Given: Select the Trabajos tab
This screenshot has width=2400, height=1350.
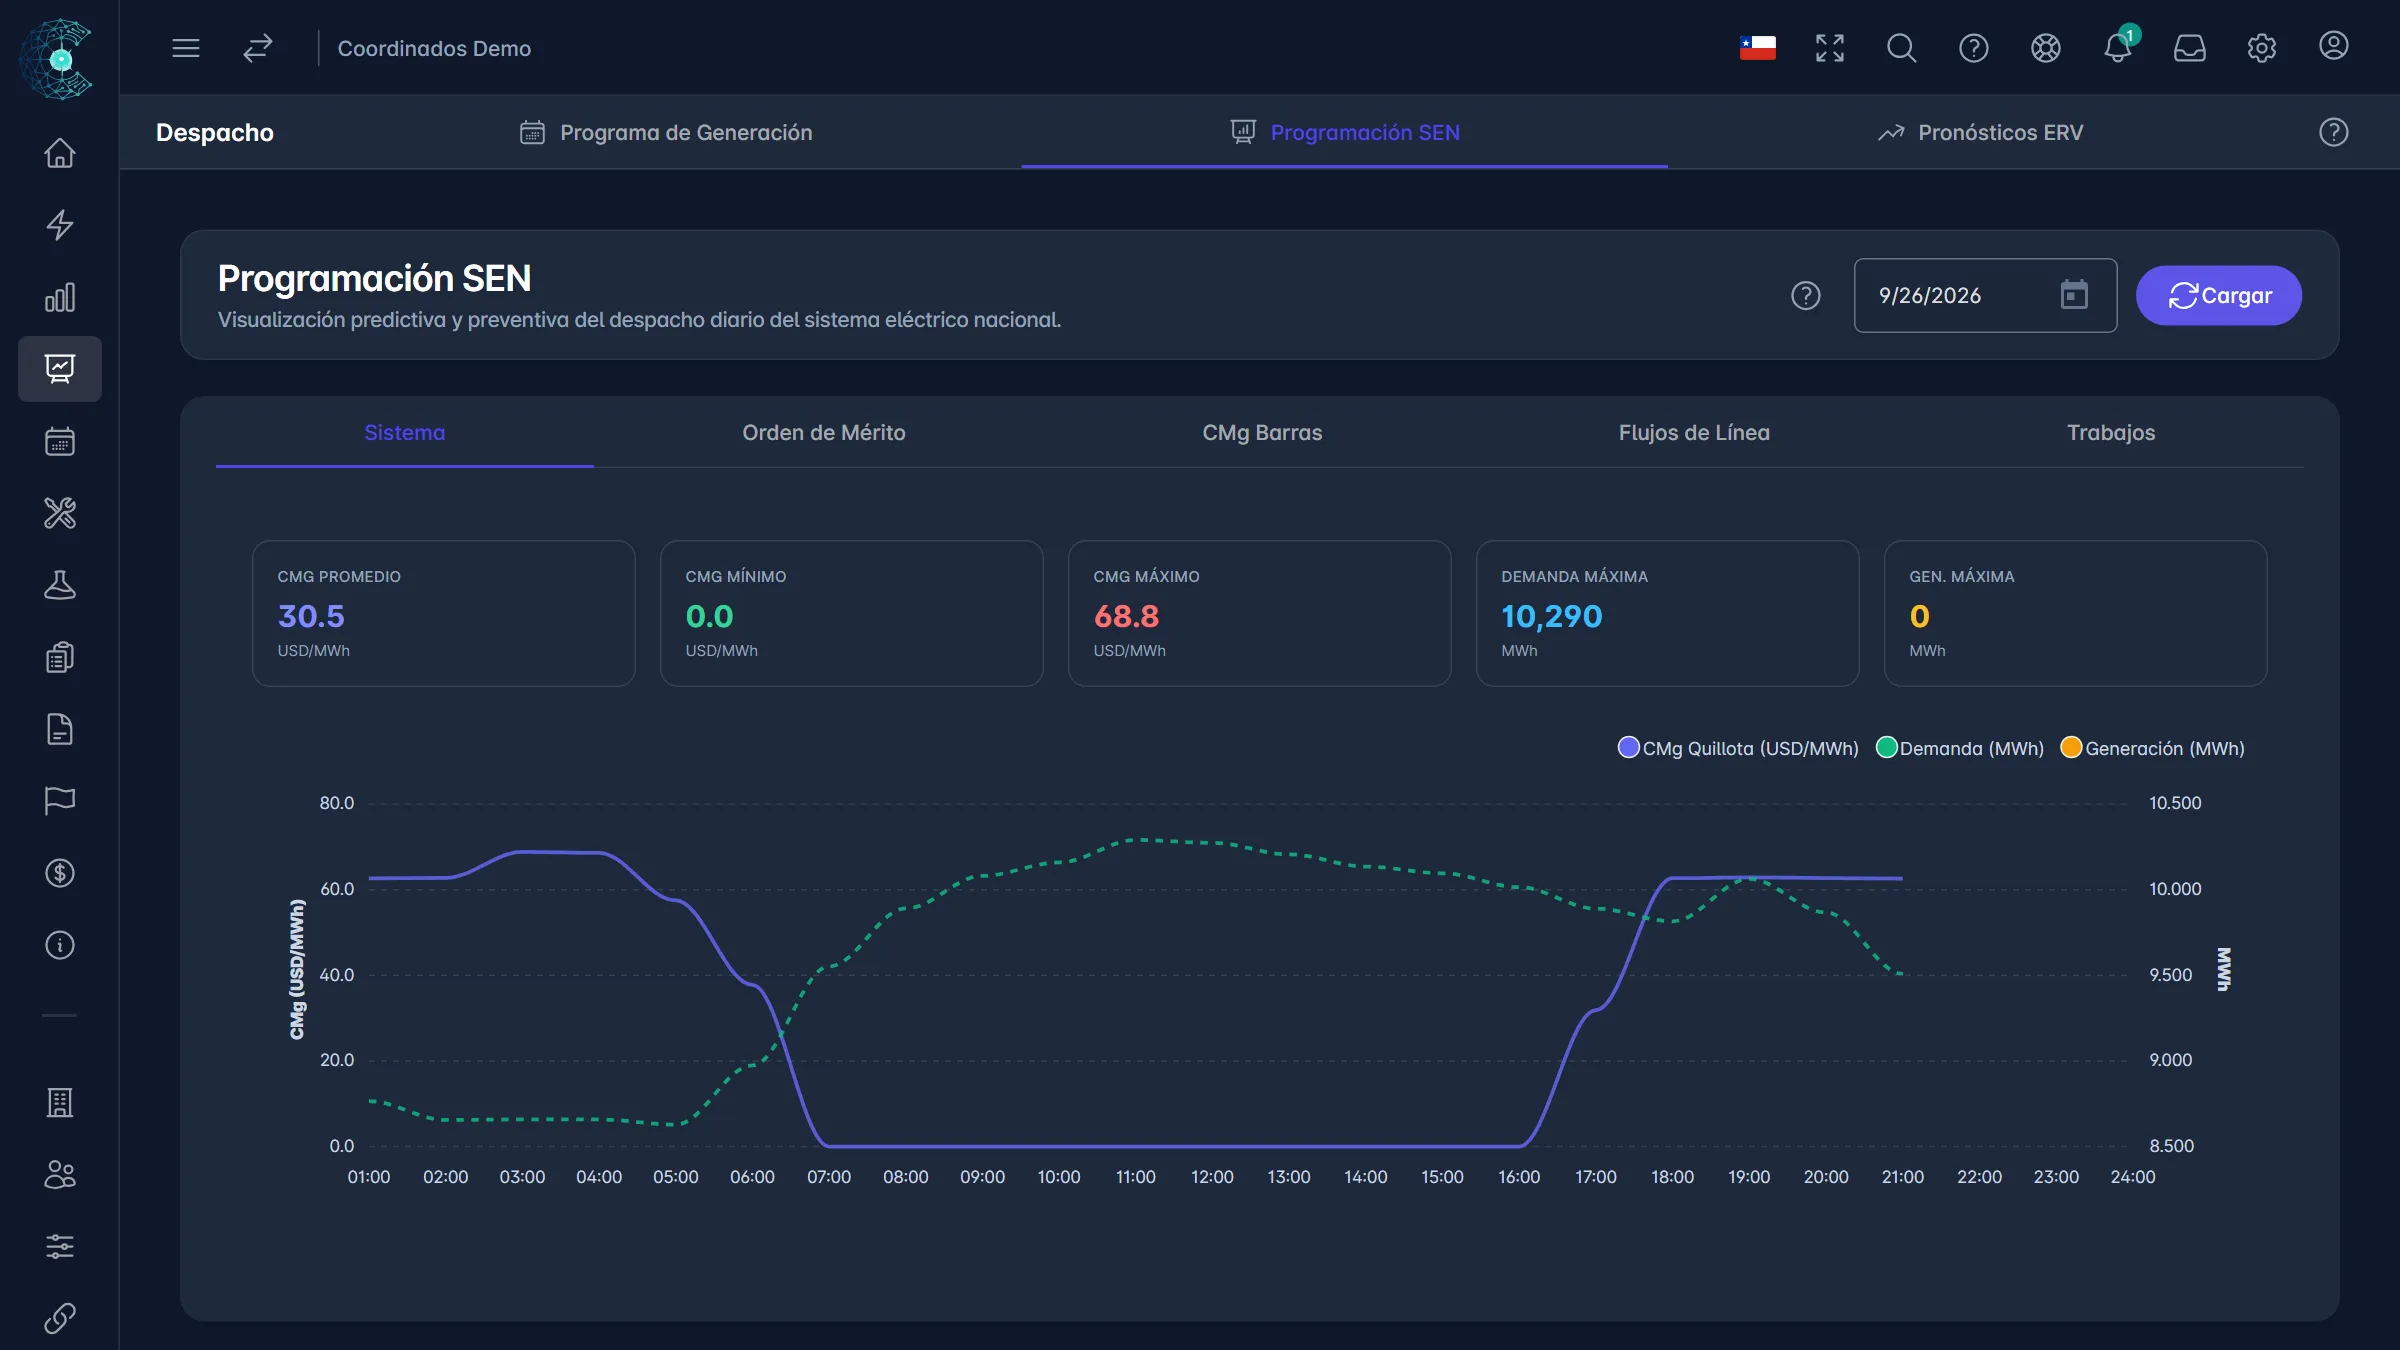Looking at the screenshot, I should click(2111, 433).
